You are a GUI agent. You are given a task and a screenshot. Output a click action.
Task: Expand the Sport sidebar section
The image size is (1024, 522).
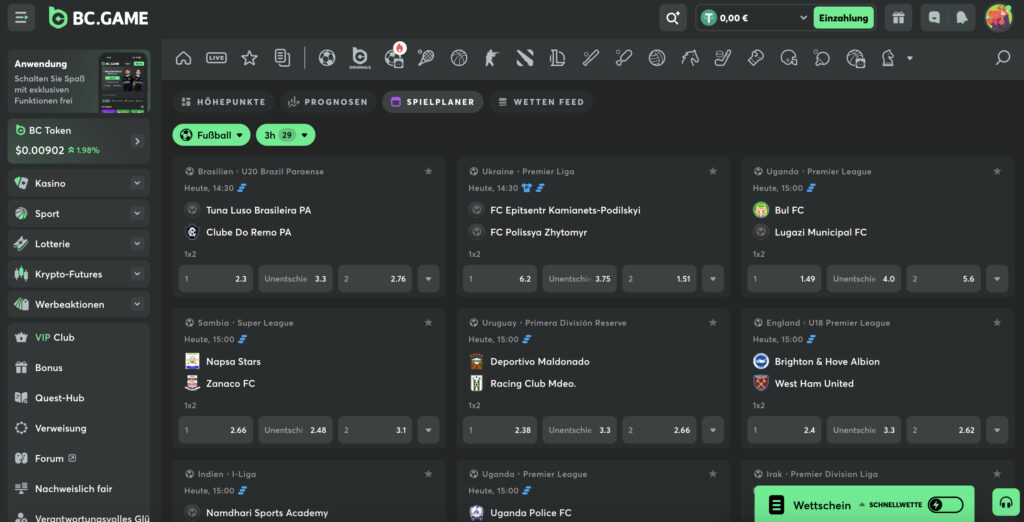[x=137, y=214]
